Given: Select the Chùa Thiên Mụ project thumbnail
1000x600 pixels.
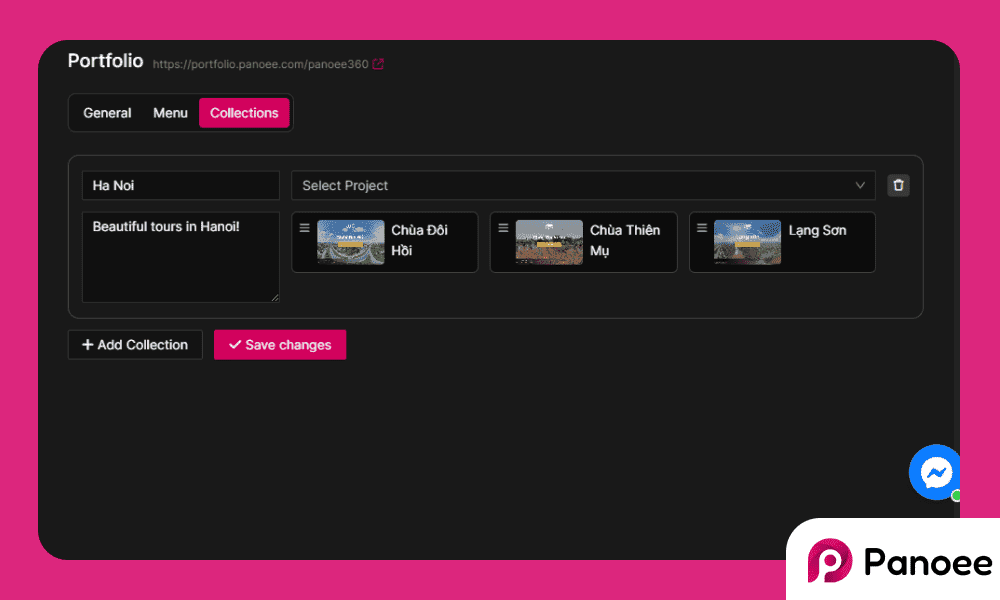Looking at the screenshot, I should coord(549,242).
